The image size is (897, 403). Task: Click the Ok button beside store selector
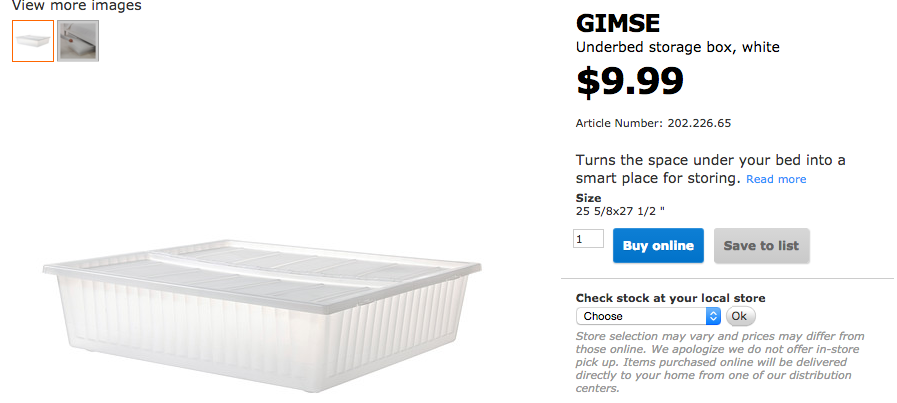[740, 316]
